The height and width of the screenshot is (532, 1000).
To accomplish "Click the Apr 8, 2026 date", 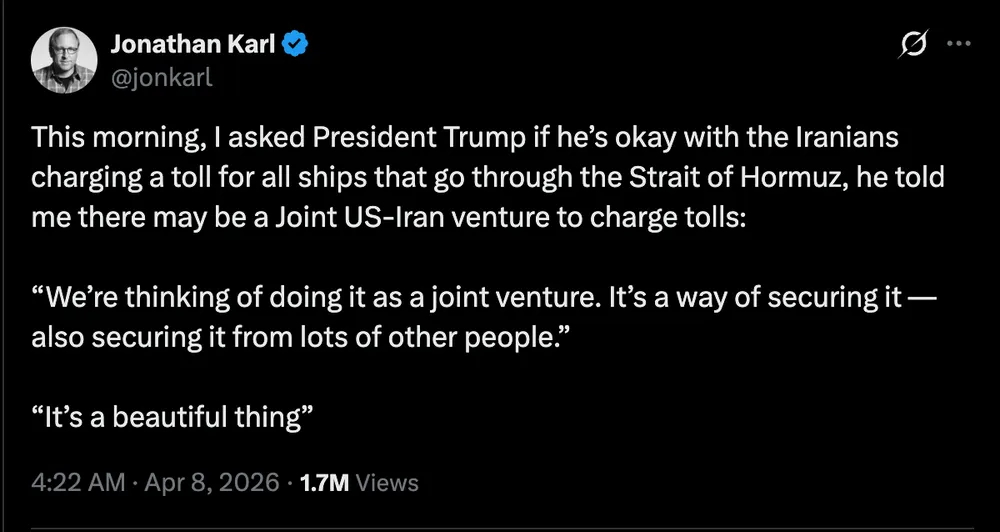I will (210, 483).
